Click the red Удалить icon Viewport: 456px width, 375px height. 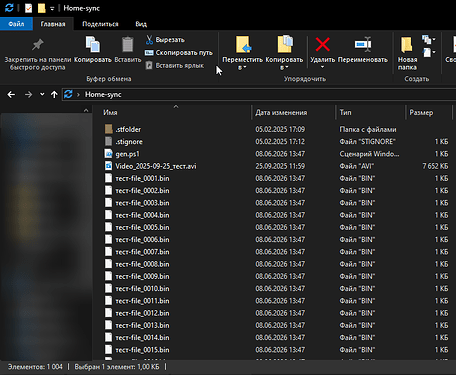322,44
